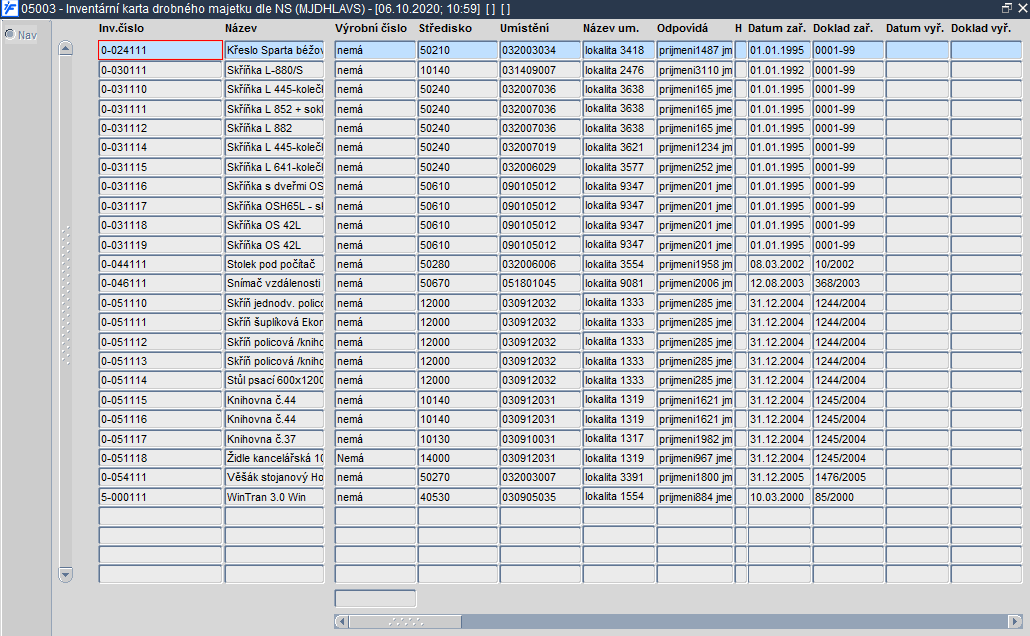
Task: Click Středisko cell 50210
Action: pos(457,50)
